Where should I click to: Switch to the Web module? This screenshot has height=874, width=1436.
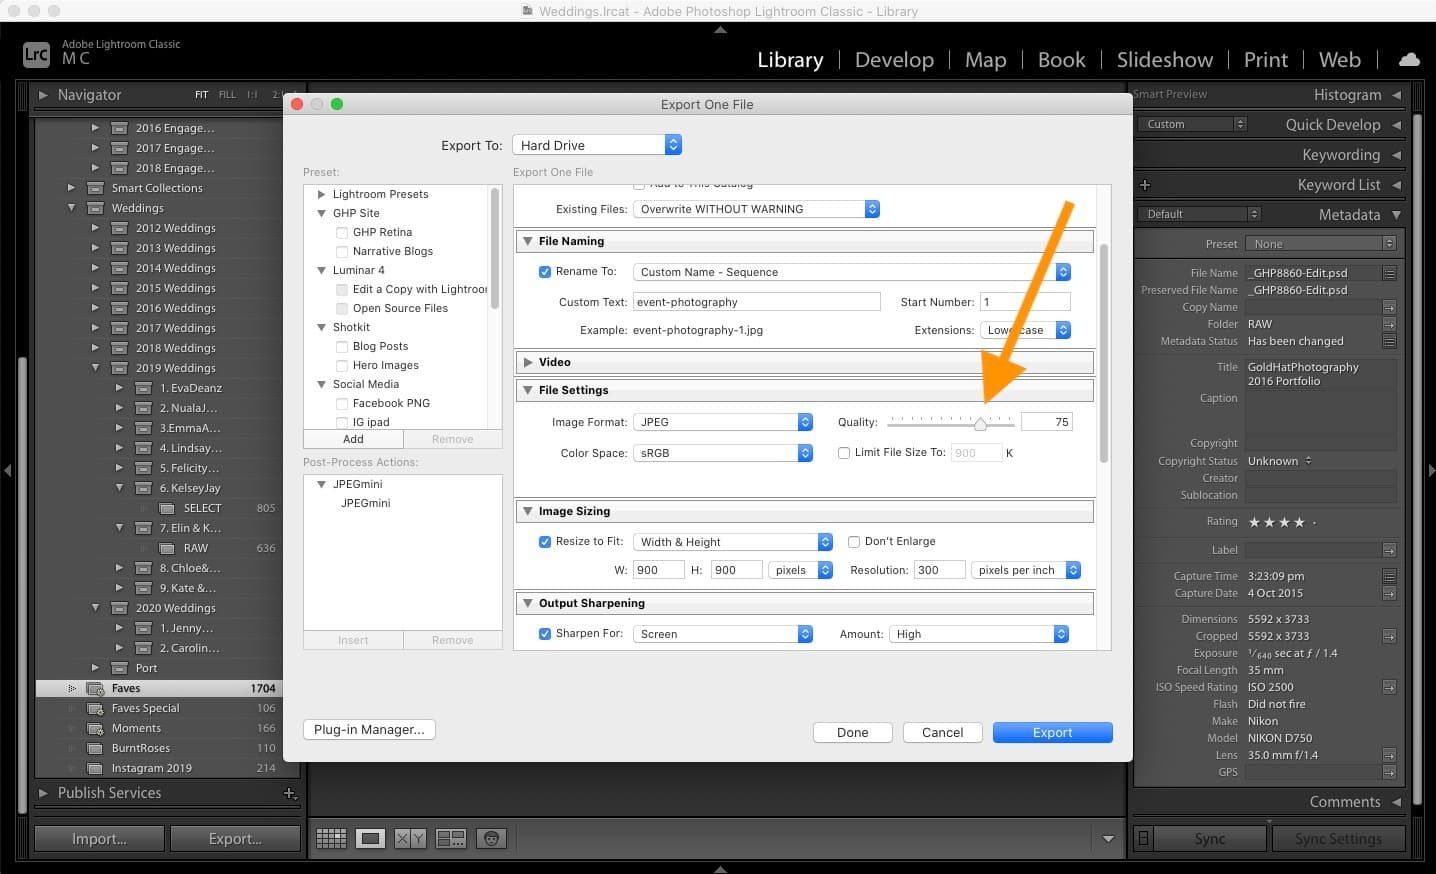(x=1339, y=60)
